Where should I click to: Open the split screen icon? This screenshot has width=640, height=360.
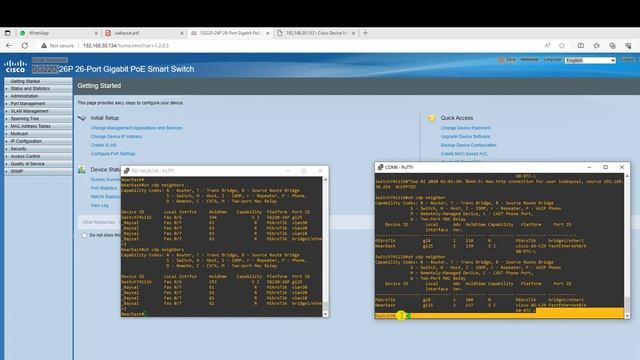(580, 45)
